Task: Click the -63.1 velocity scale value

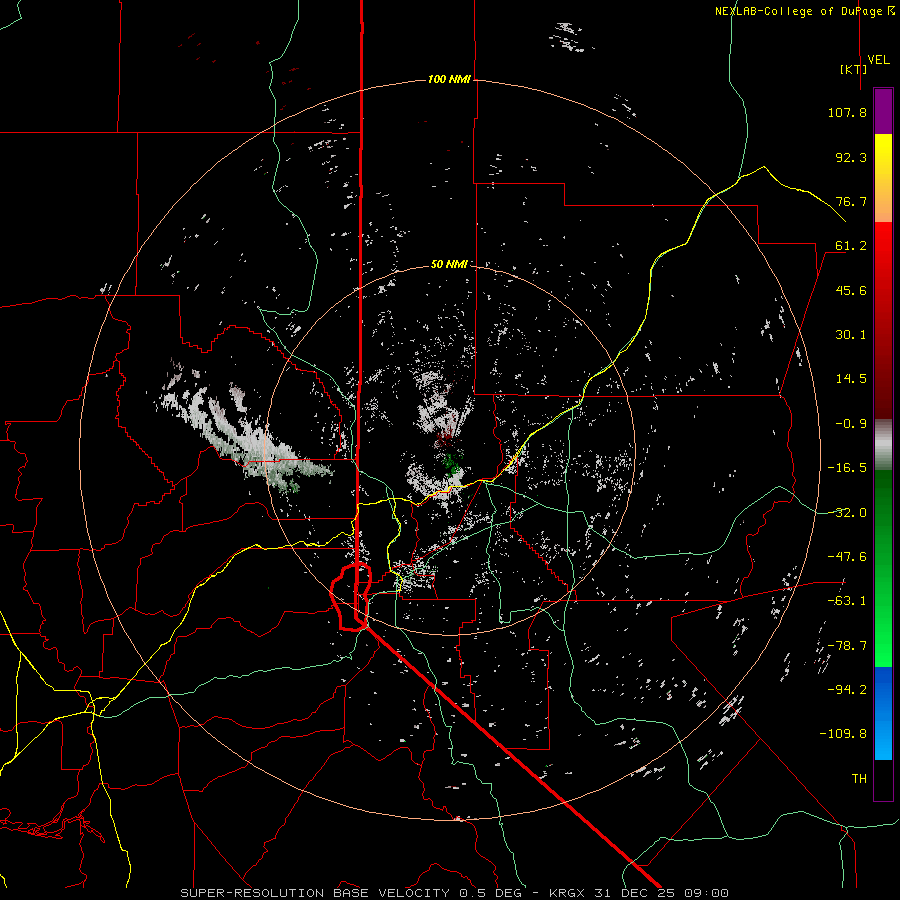Action: (x=847, y=601)
